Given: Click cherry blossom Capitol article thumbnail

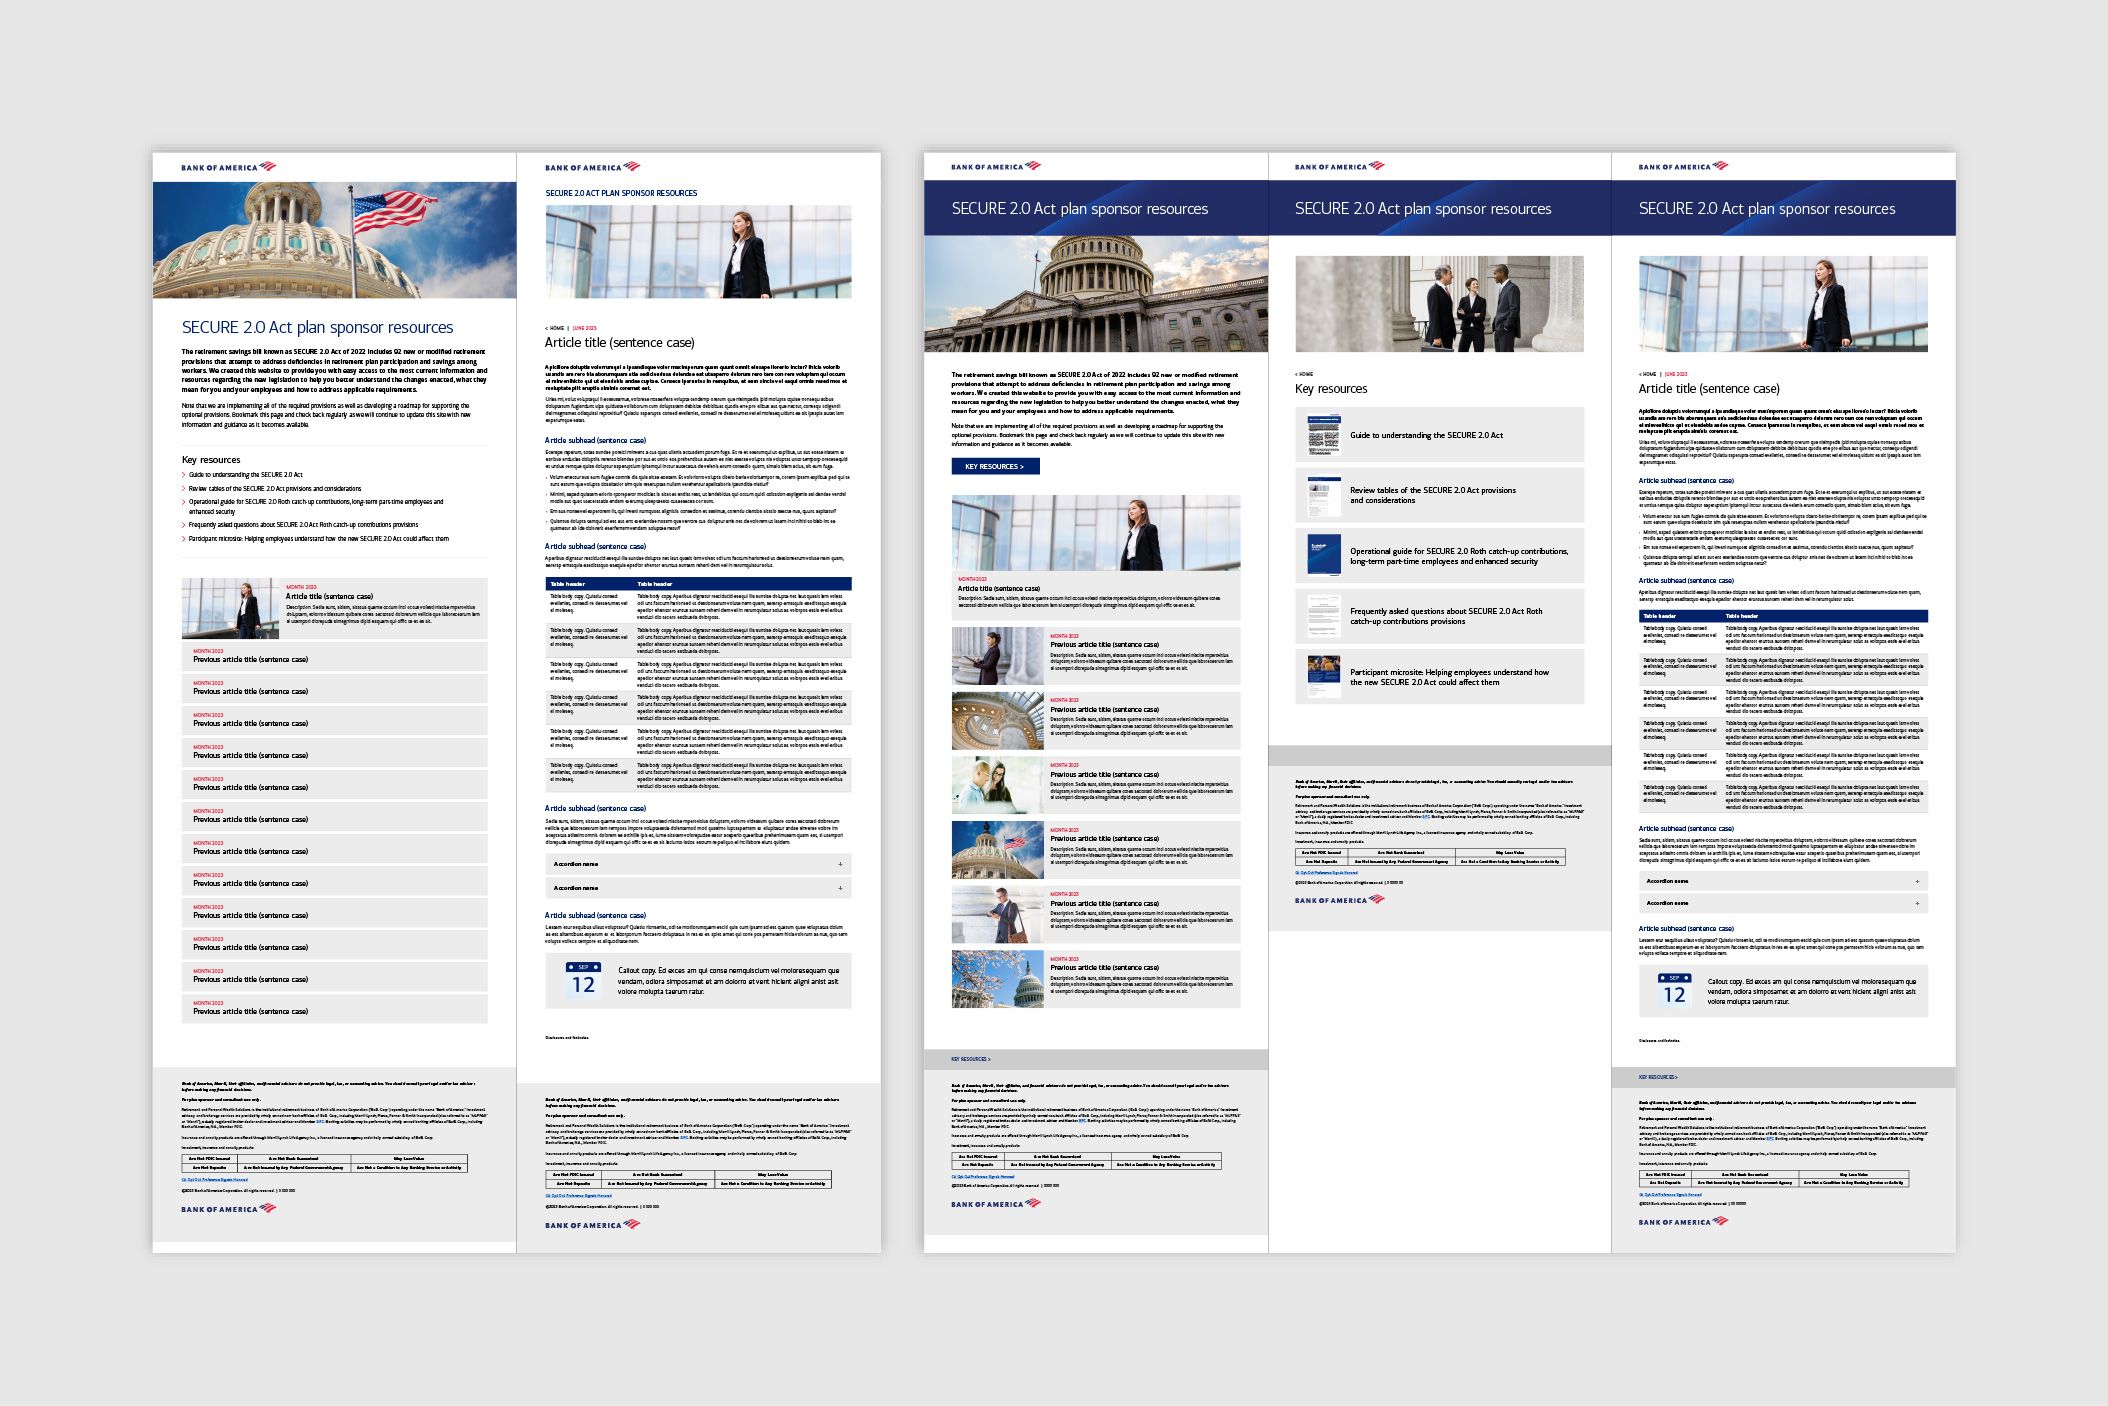Looking at the screenshot, I should 998,979.
